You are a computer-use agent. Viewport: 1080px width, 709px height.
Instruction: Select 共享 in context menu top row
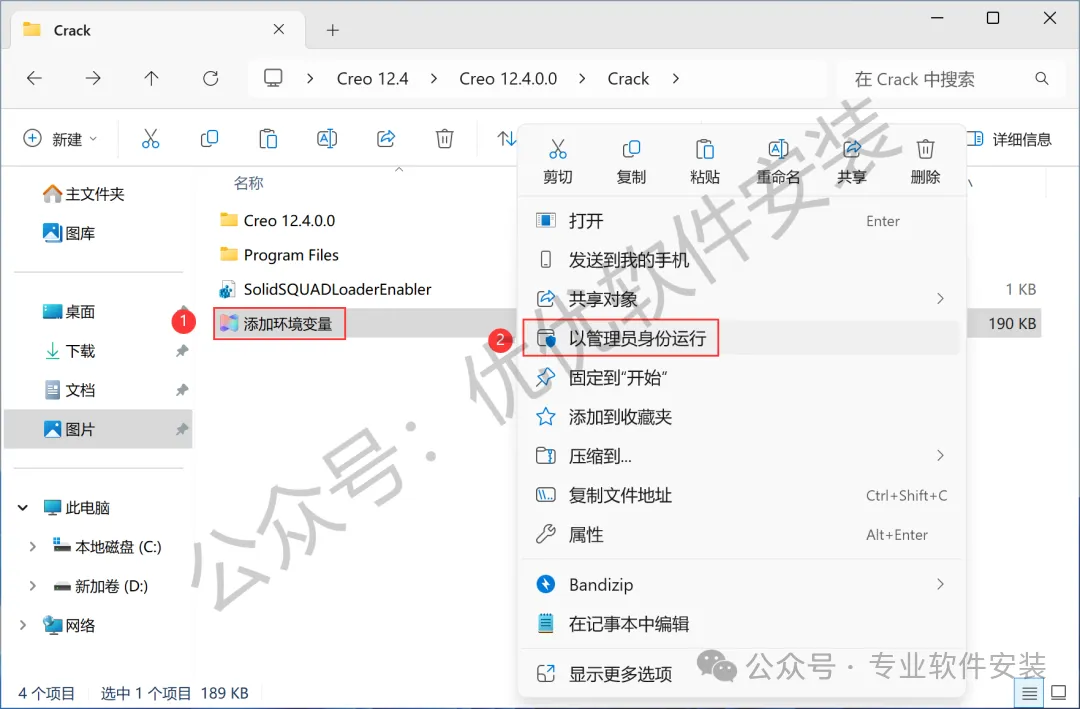tap(852, 162)
